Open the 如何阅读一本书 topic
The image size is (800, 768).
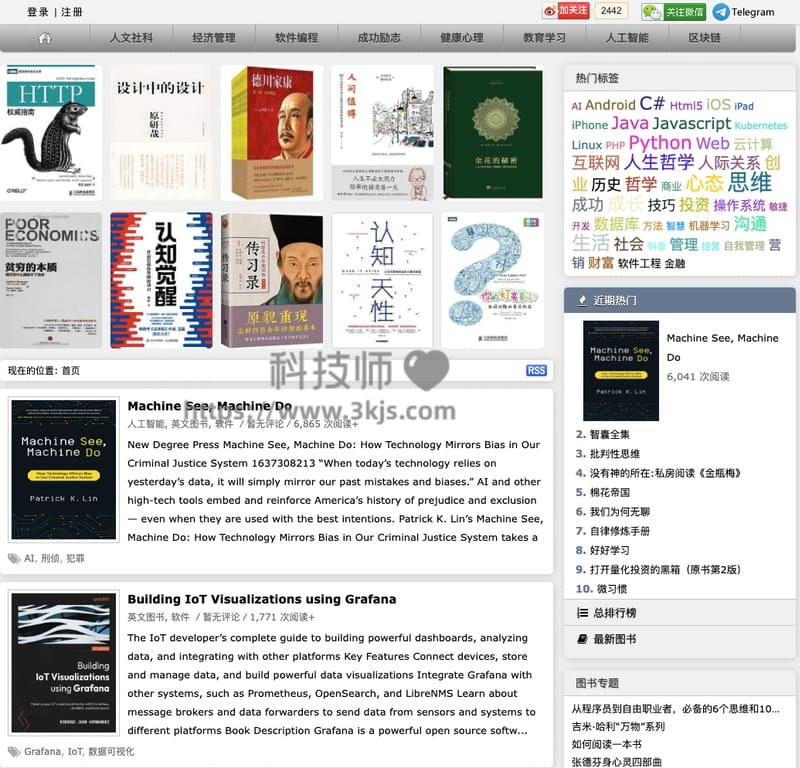[x=607, y=745]
